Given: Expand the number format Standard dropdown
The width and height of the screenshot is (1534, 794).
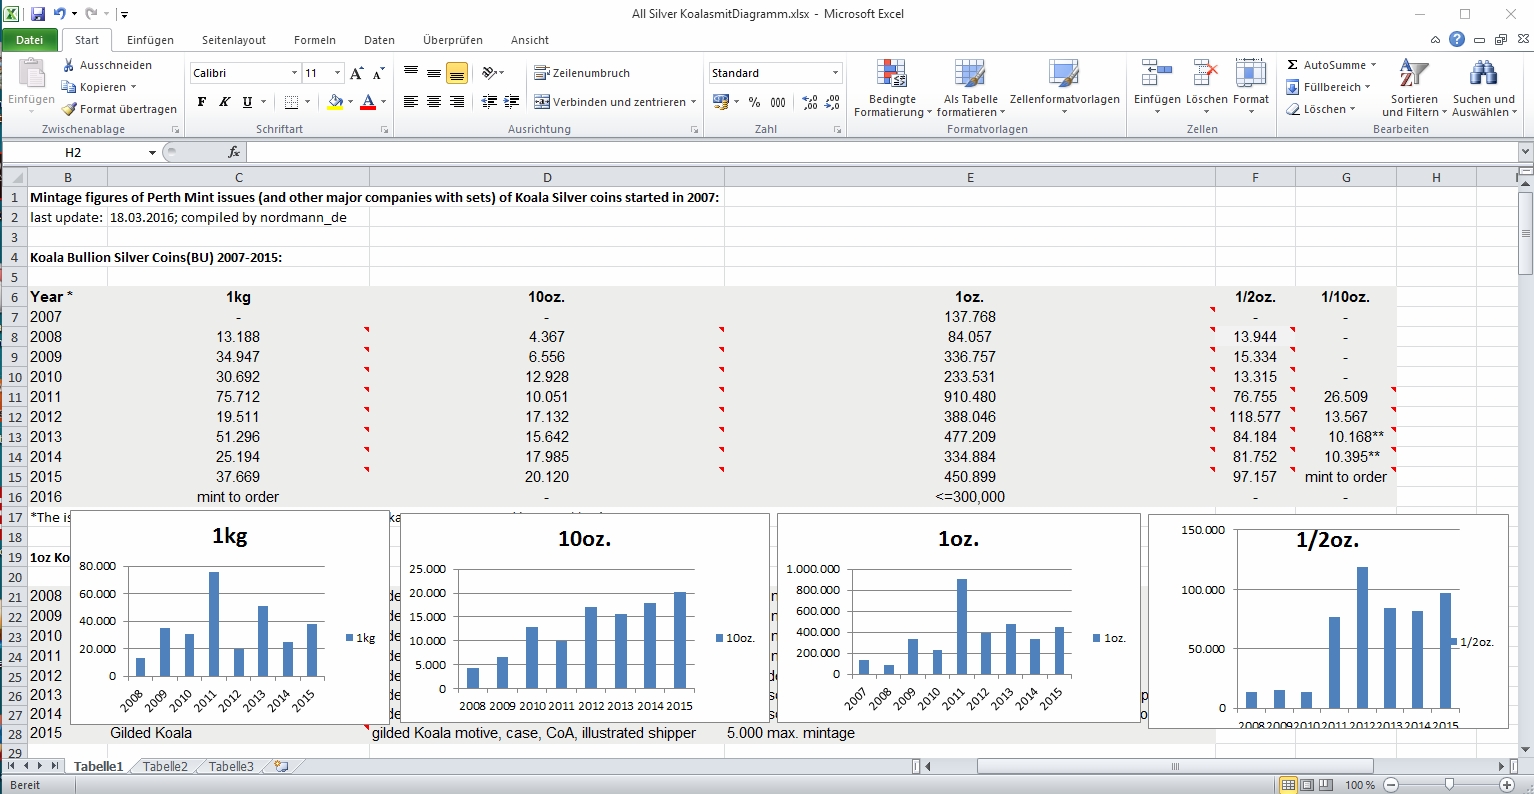Looking at the screenshot, I should click(x=835, y=73).
